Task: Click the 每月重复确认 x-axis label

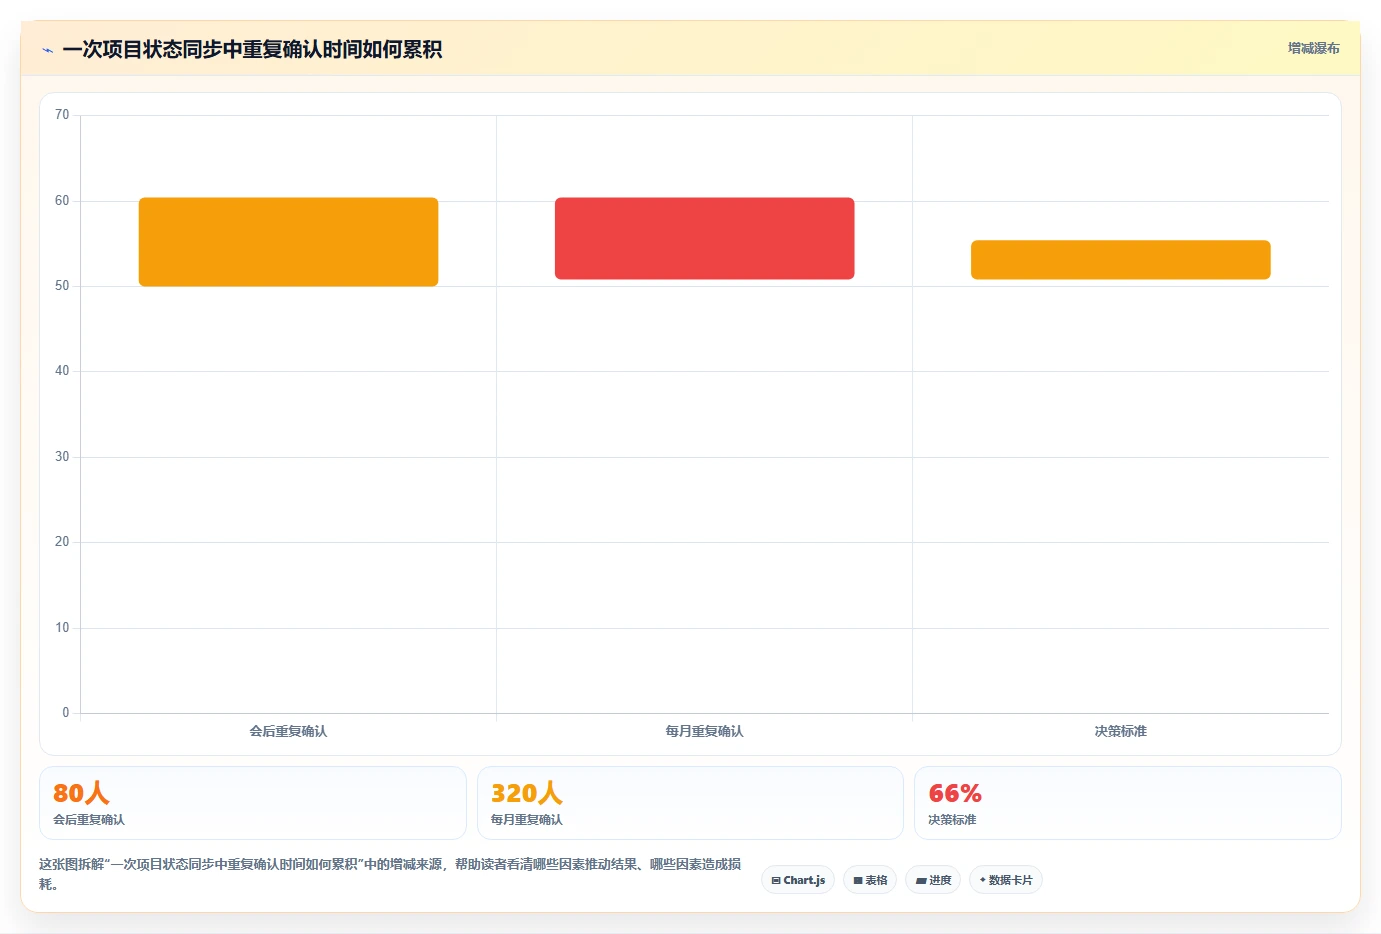Action: (x=704, y=731)
